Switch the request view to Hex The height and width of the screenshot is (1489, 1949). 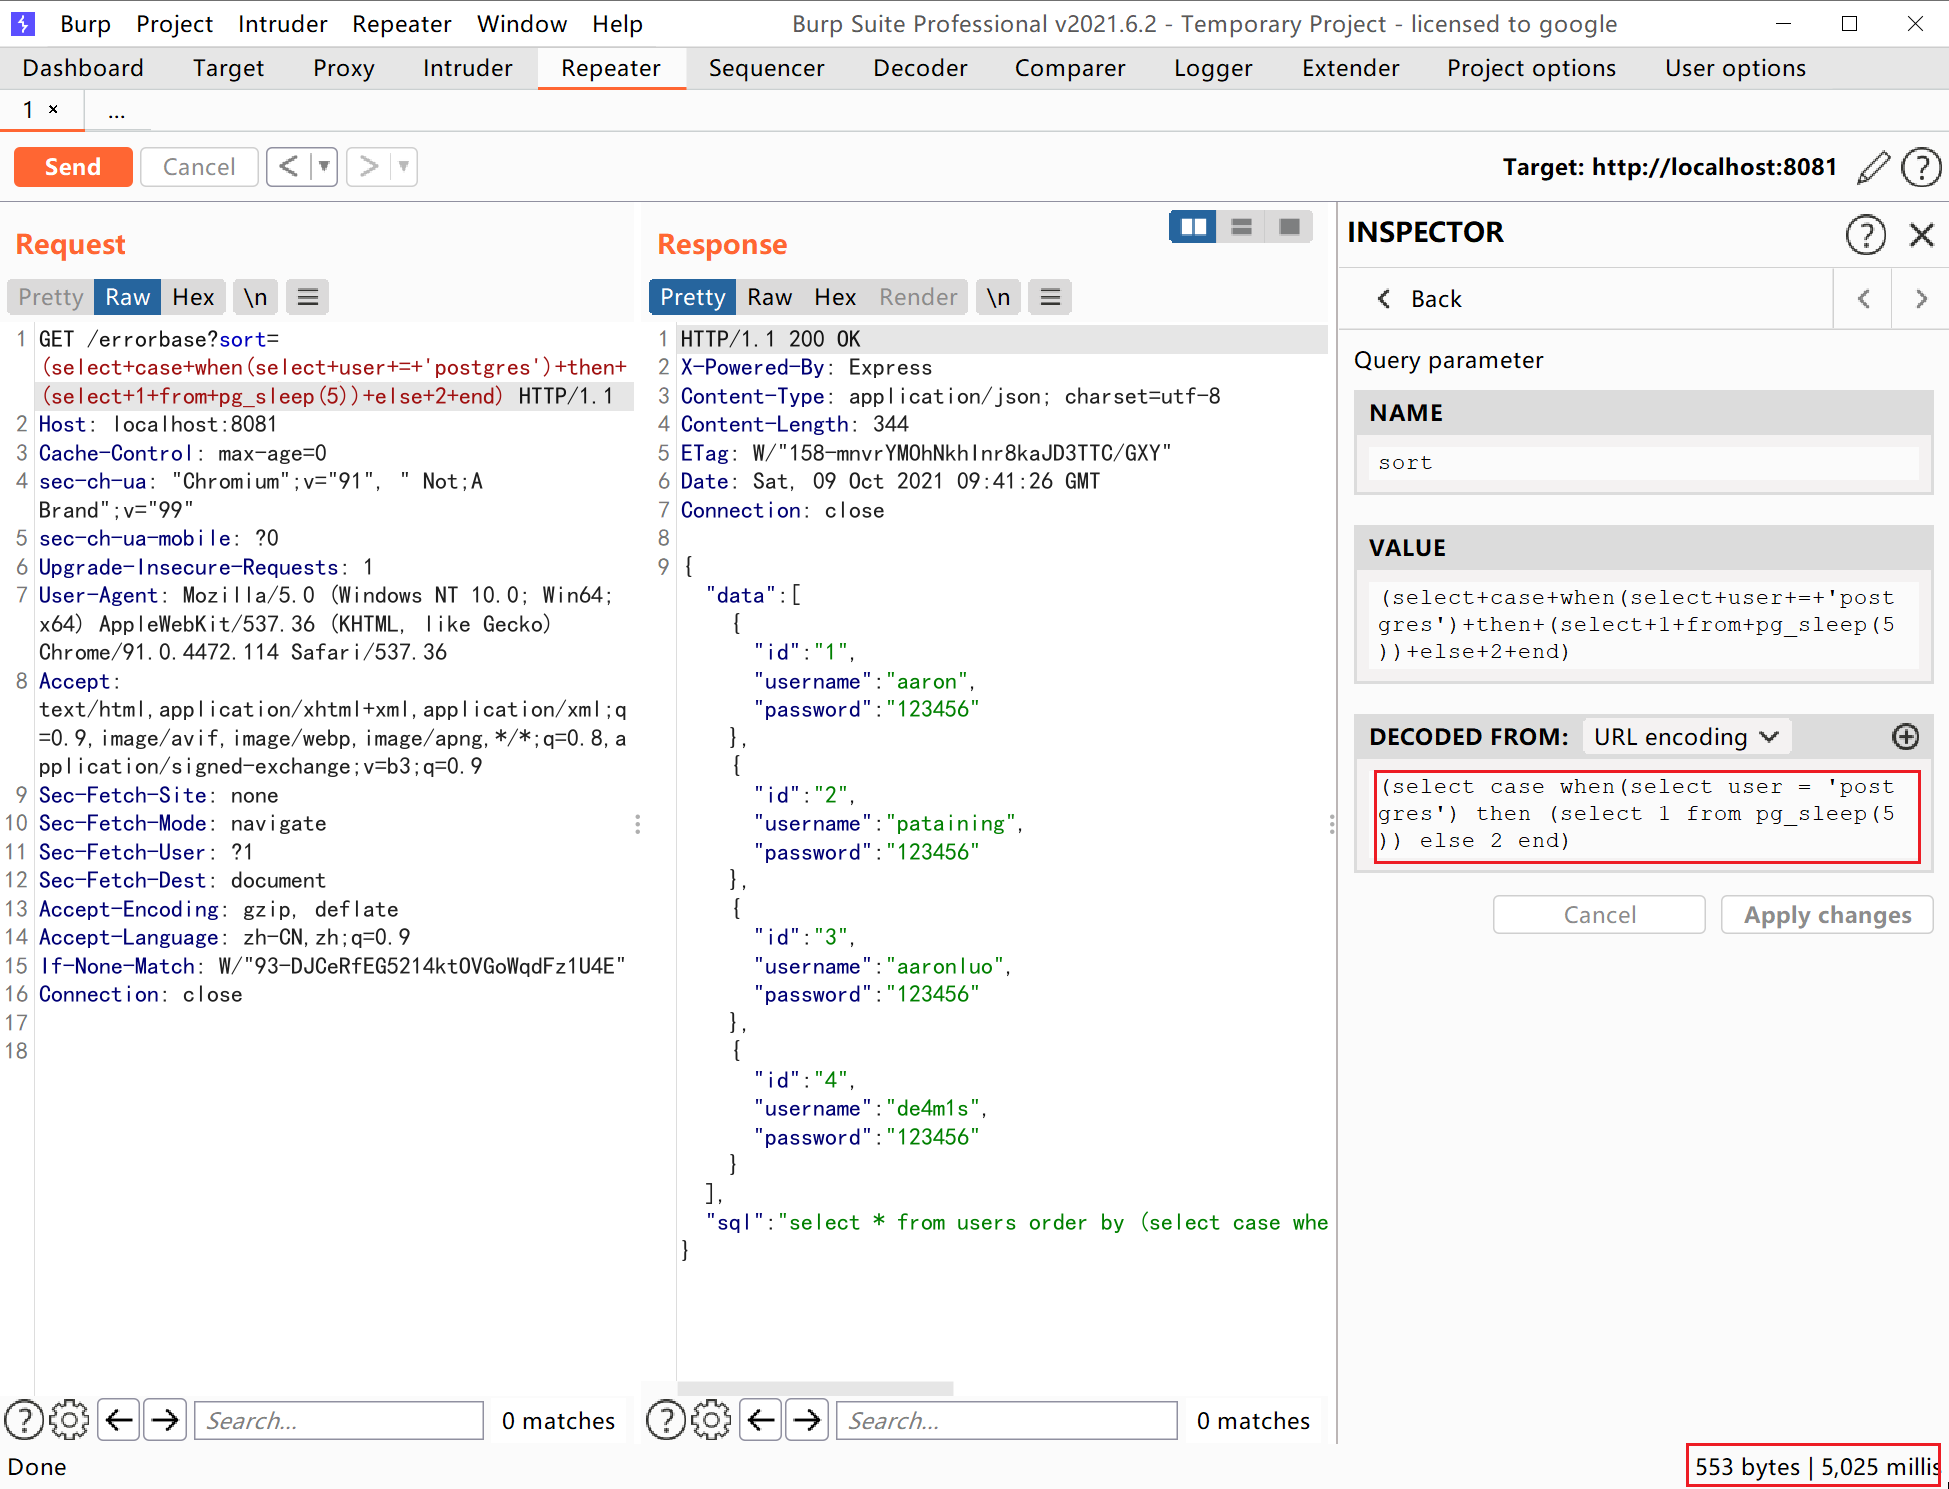pyautogui.click(x=193, y=297)
